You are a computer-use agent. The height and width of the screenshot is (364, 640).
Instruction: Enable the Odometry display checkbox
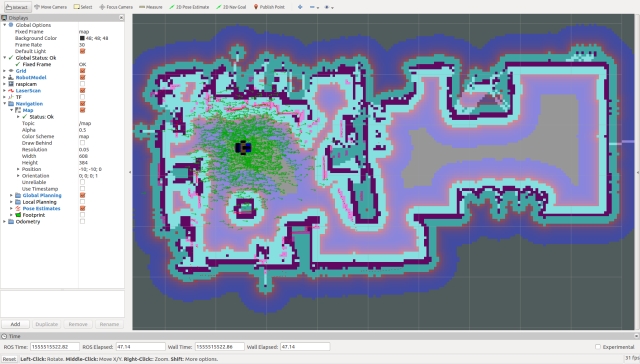click(x=82, y=222)
